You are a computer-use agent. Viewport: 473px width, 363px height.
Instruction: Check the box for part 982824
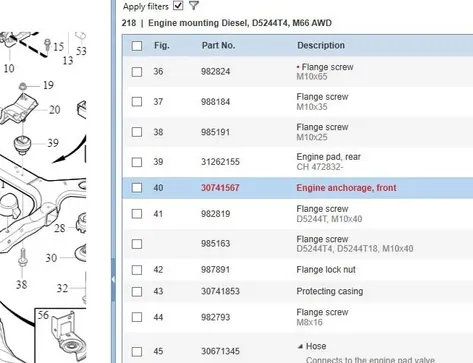tap(137, 72)
